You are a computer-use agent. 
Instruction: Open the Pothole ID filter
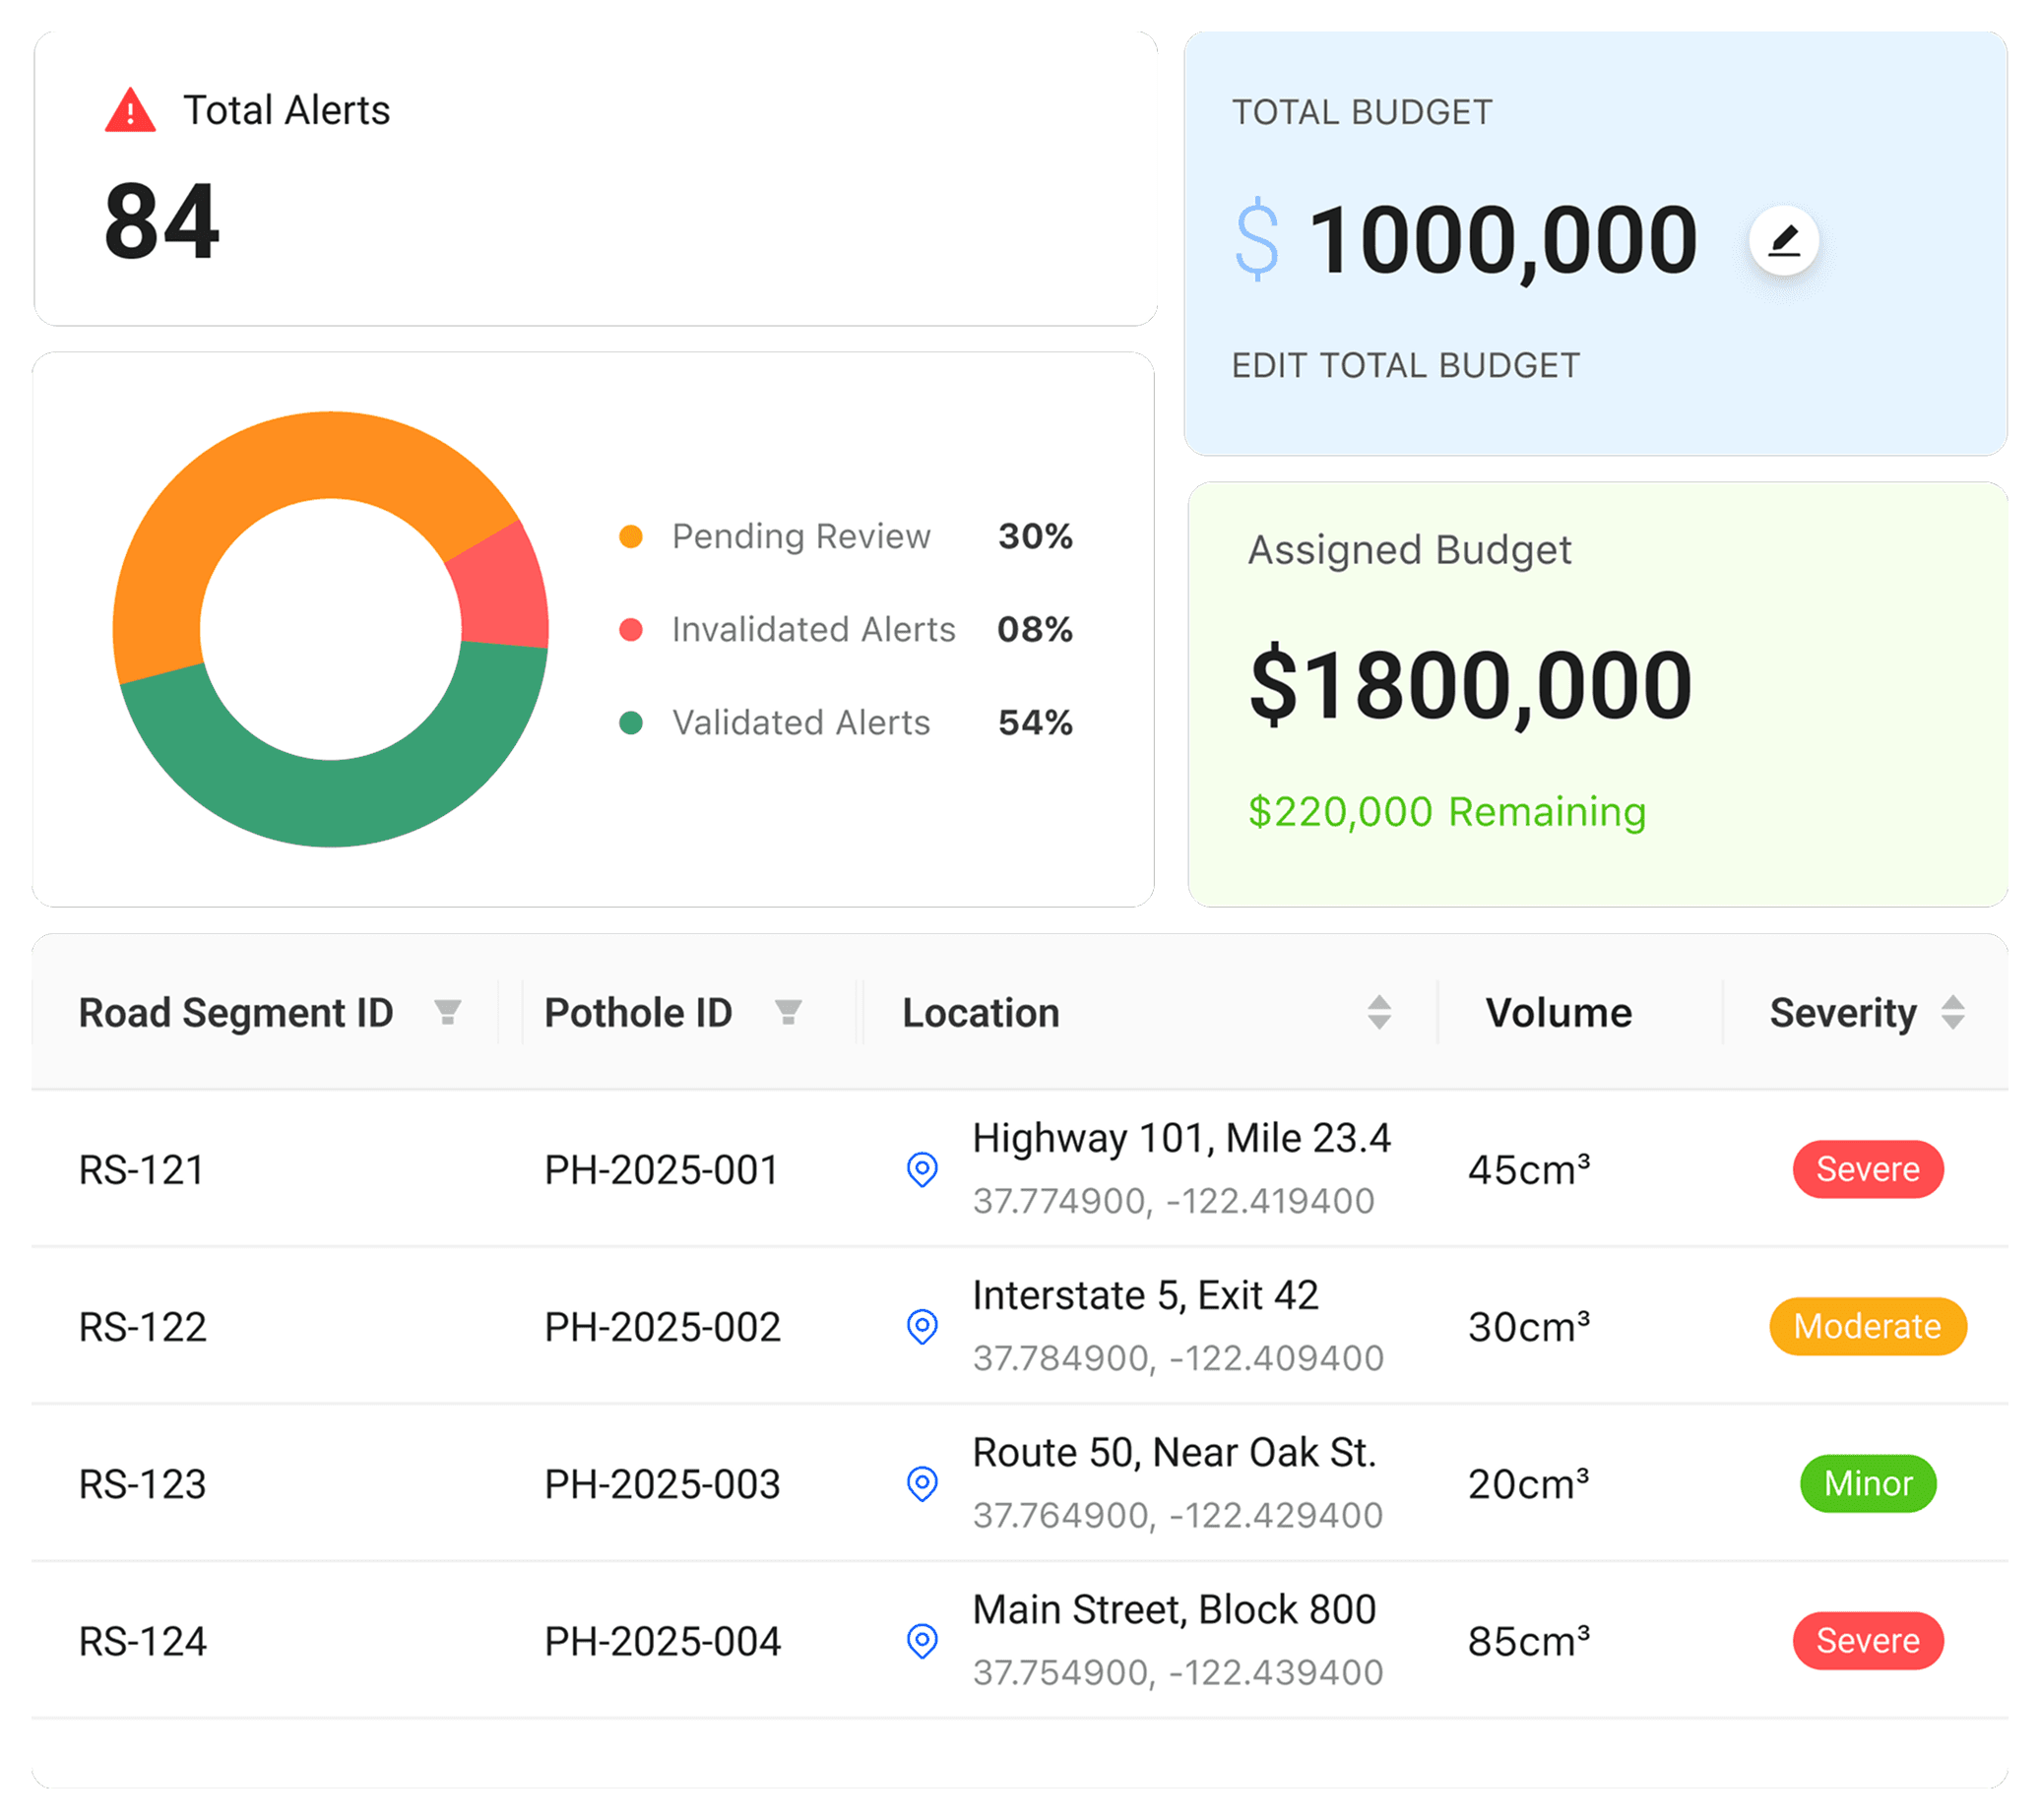[788, 1013]
